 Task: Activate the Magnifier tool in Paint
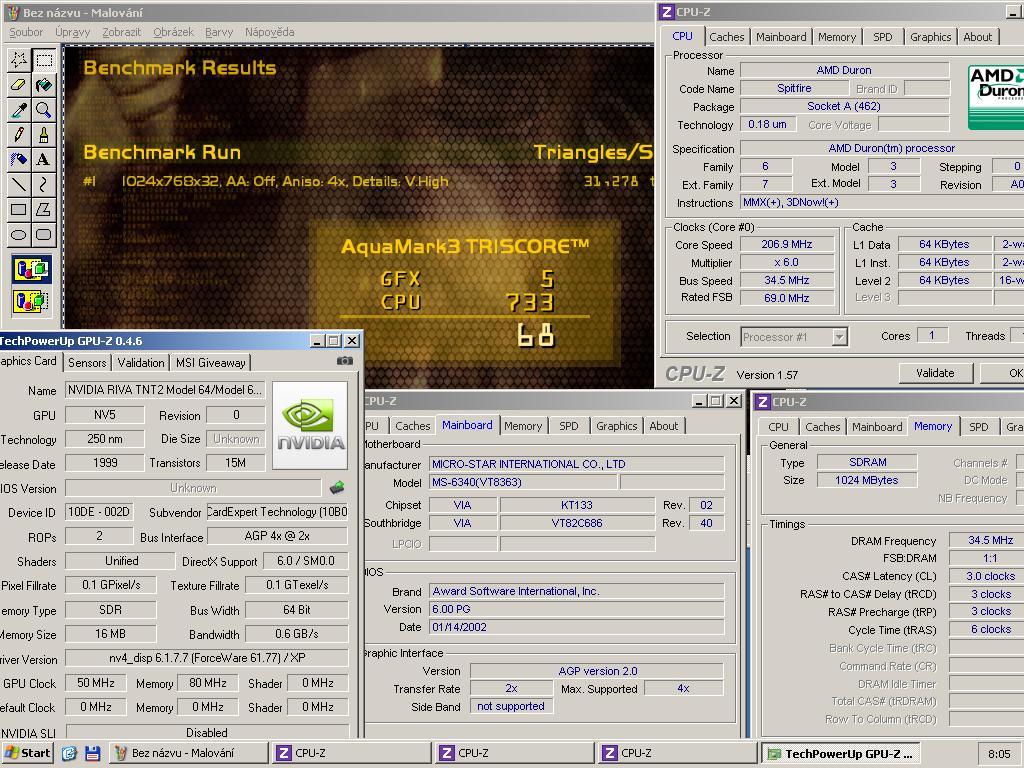tap(44, 110)
